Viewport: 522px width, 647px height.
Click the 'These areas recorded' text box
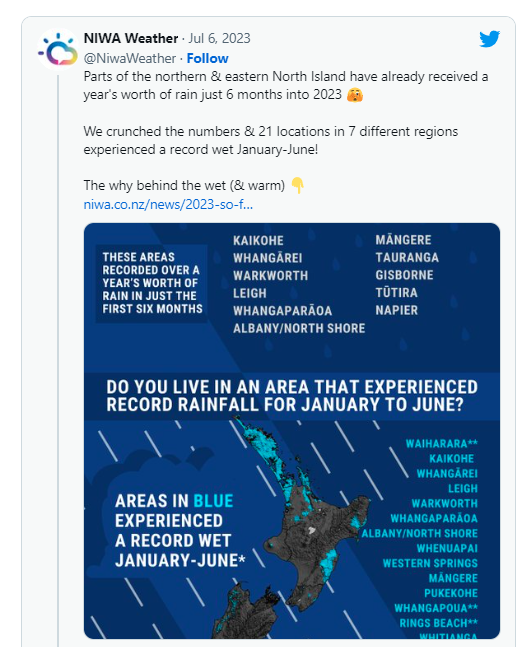click(152, 283)
